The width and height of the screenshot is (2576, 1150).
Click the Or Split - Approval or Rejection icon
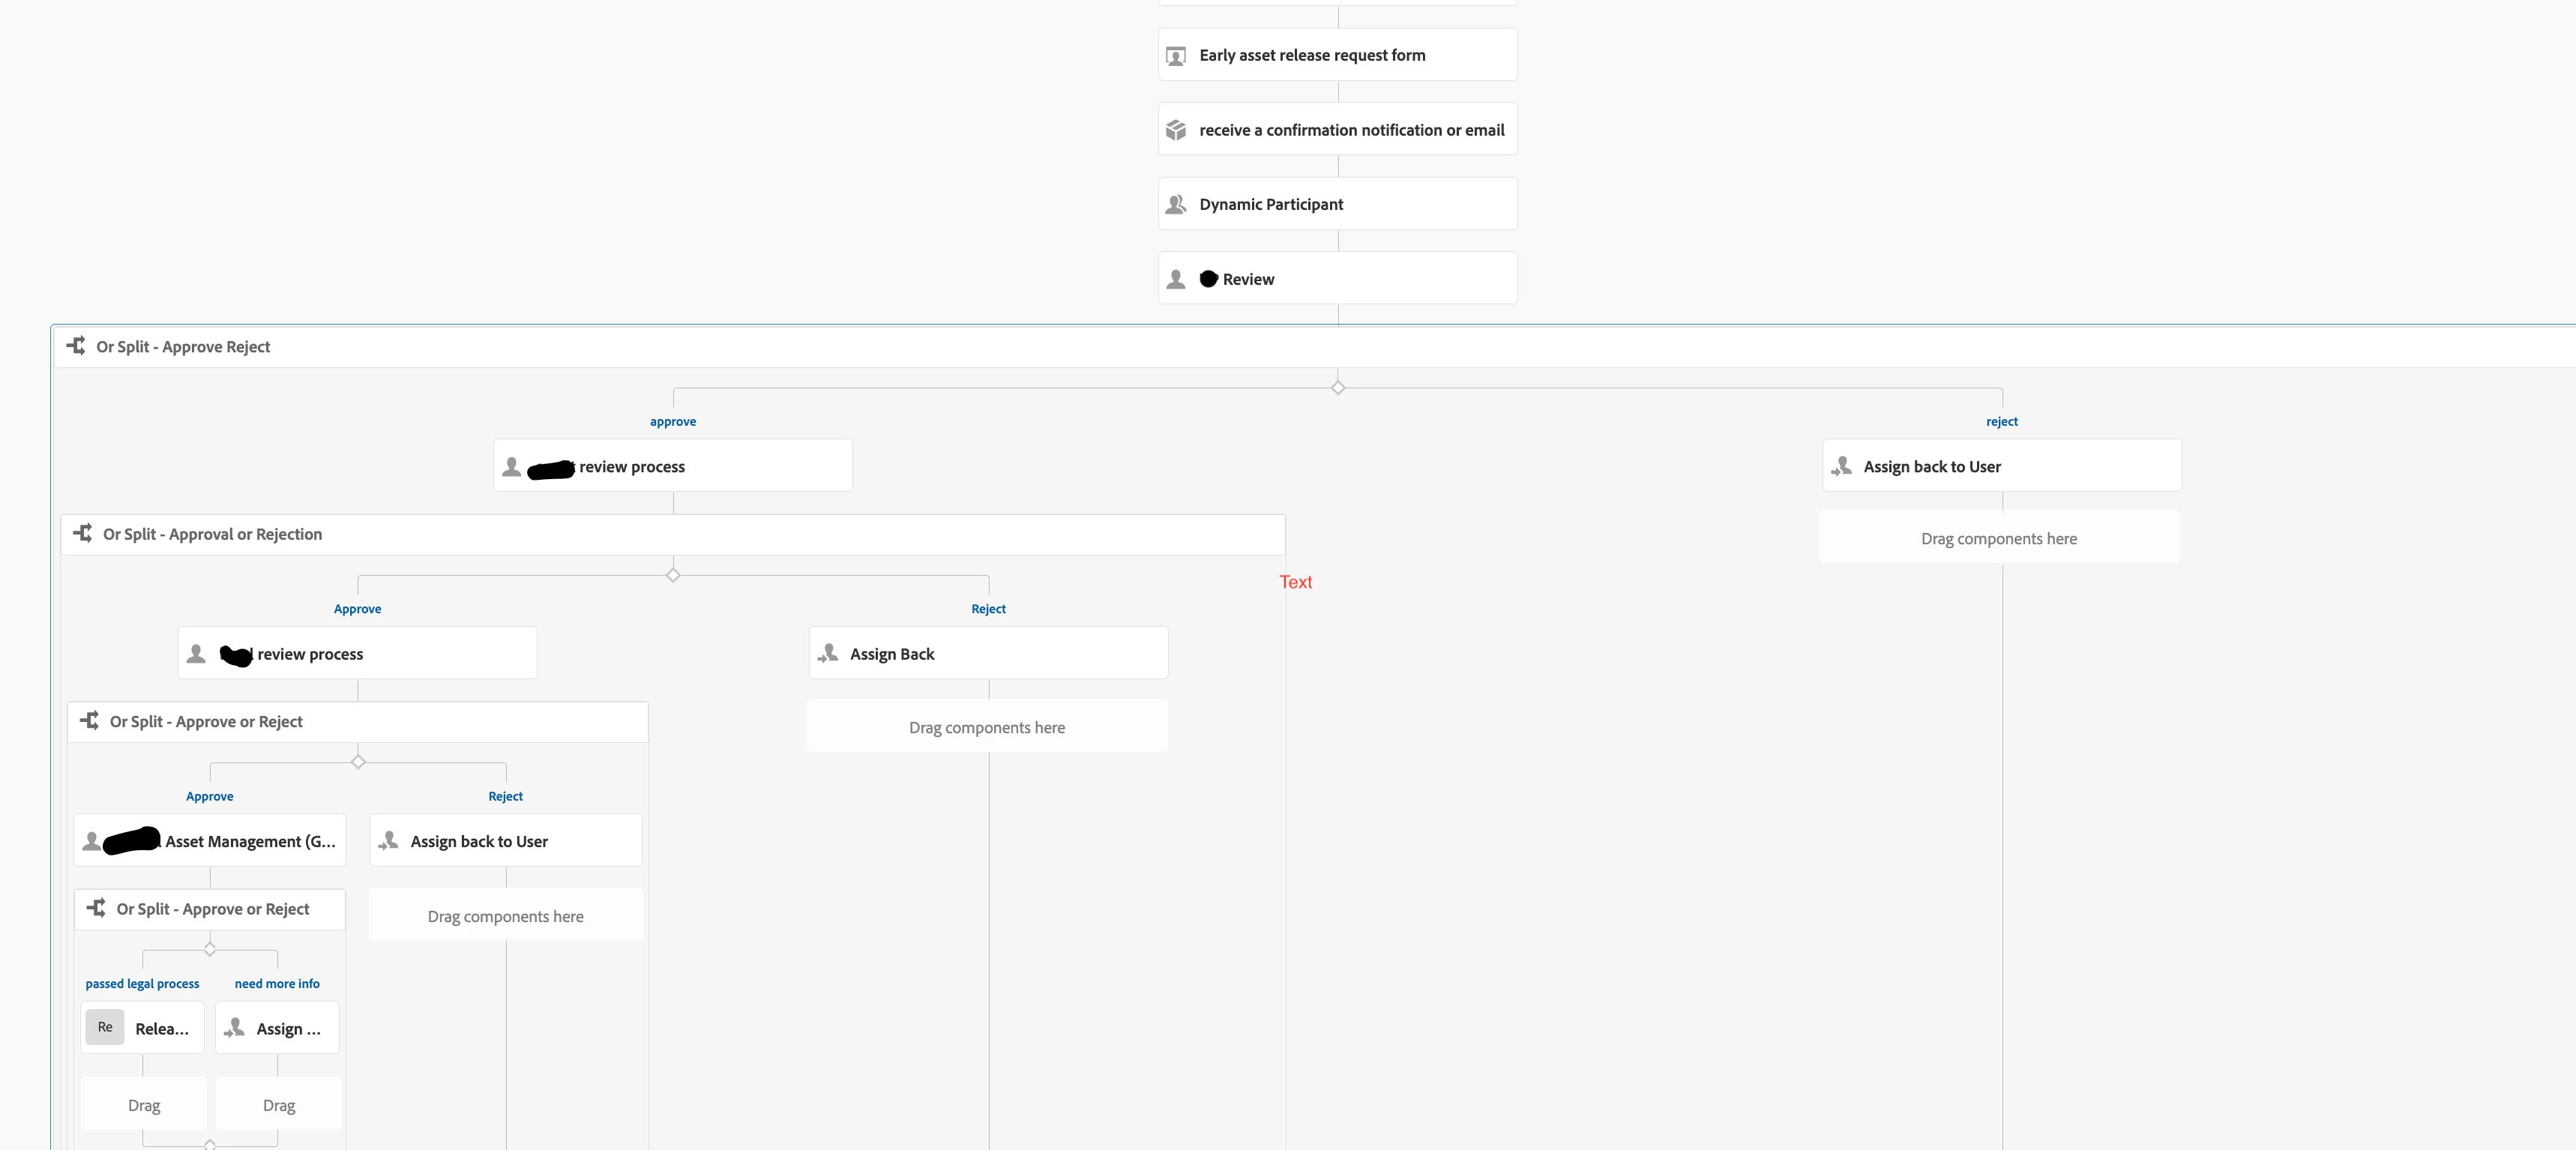tap(83, 533)
